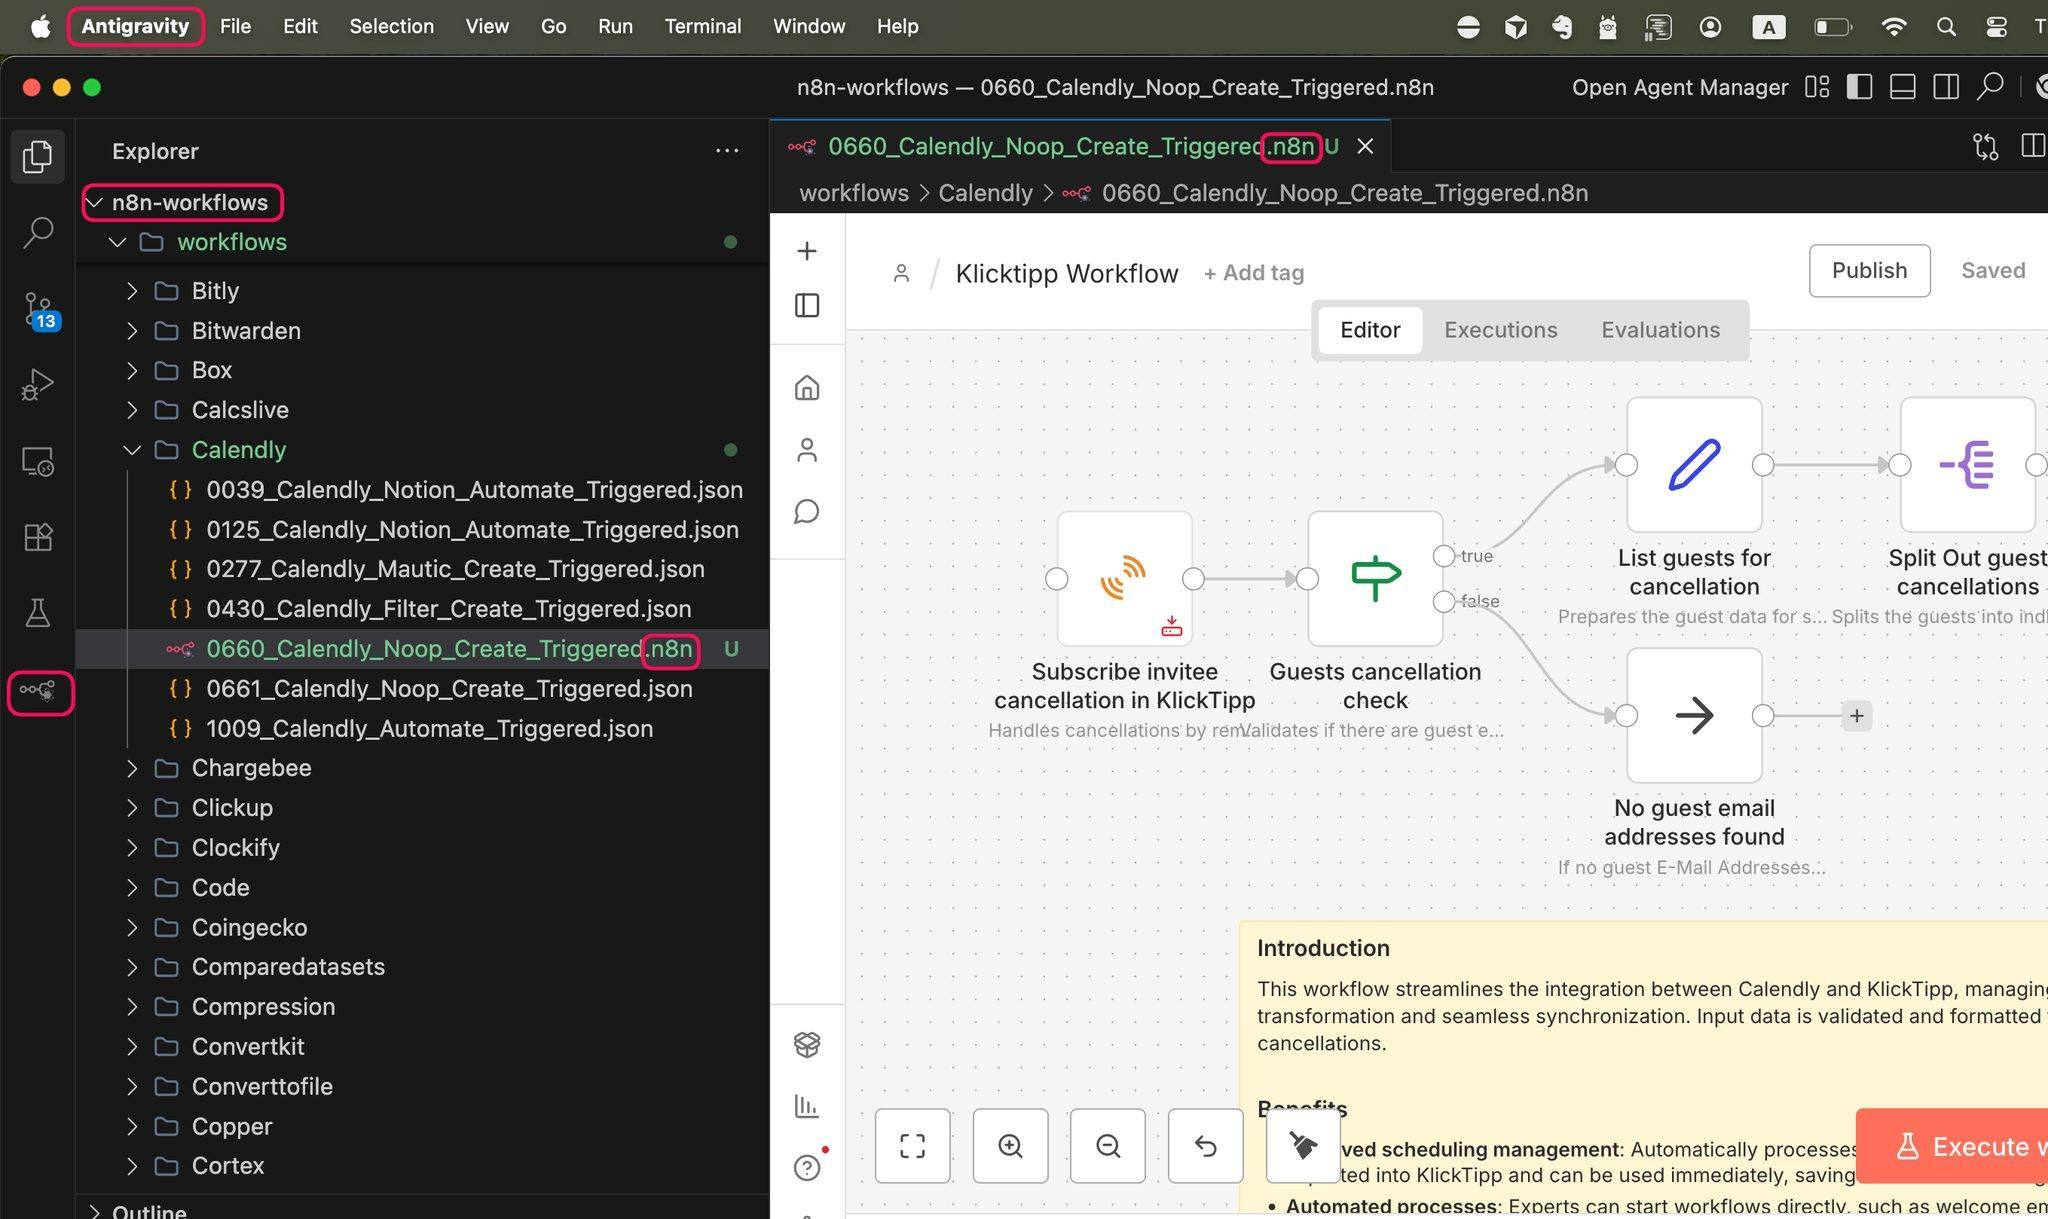Toggle the primary side bar layout icon
Viewport: 2048px width, 1219px height.
[1859, 87]
